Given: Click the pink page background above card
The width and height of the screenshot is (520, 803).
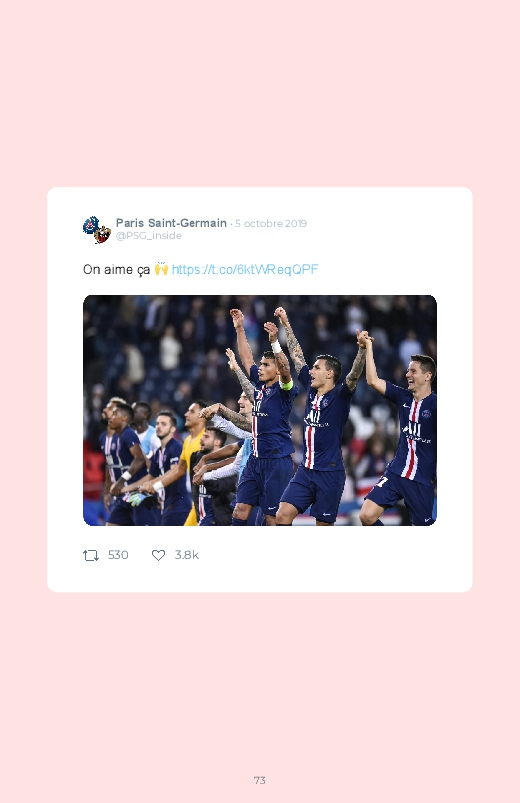Looking at the screenshot, I should 260,92.
